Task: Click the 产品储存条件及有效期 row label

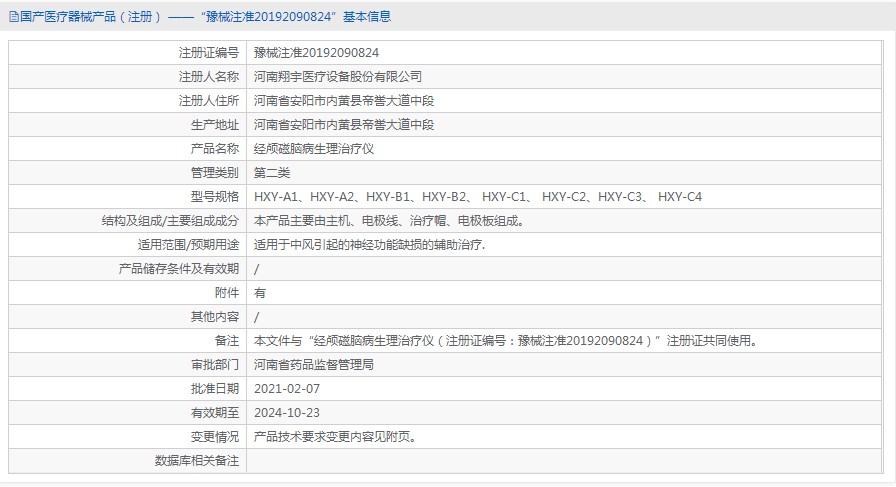Action: [179, 269]
